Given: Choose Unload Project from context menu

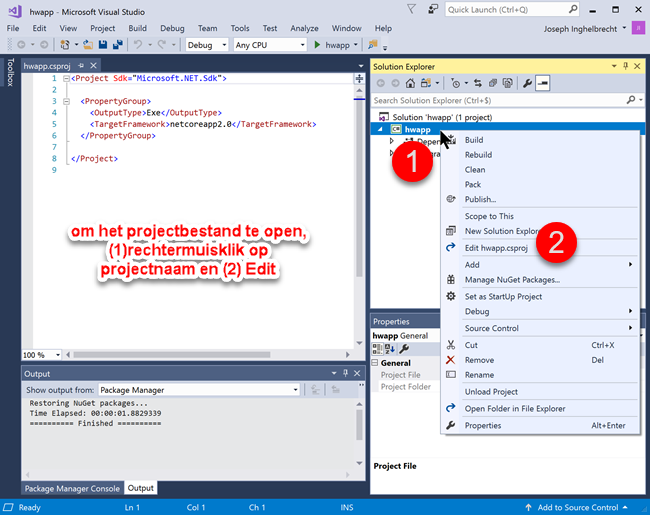Looking at the screenshot, I should coord(539,391).
